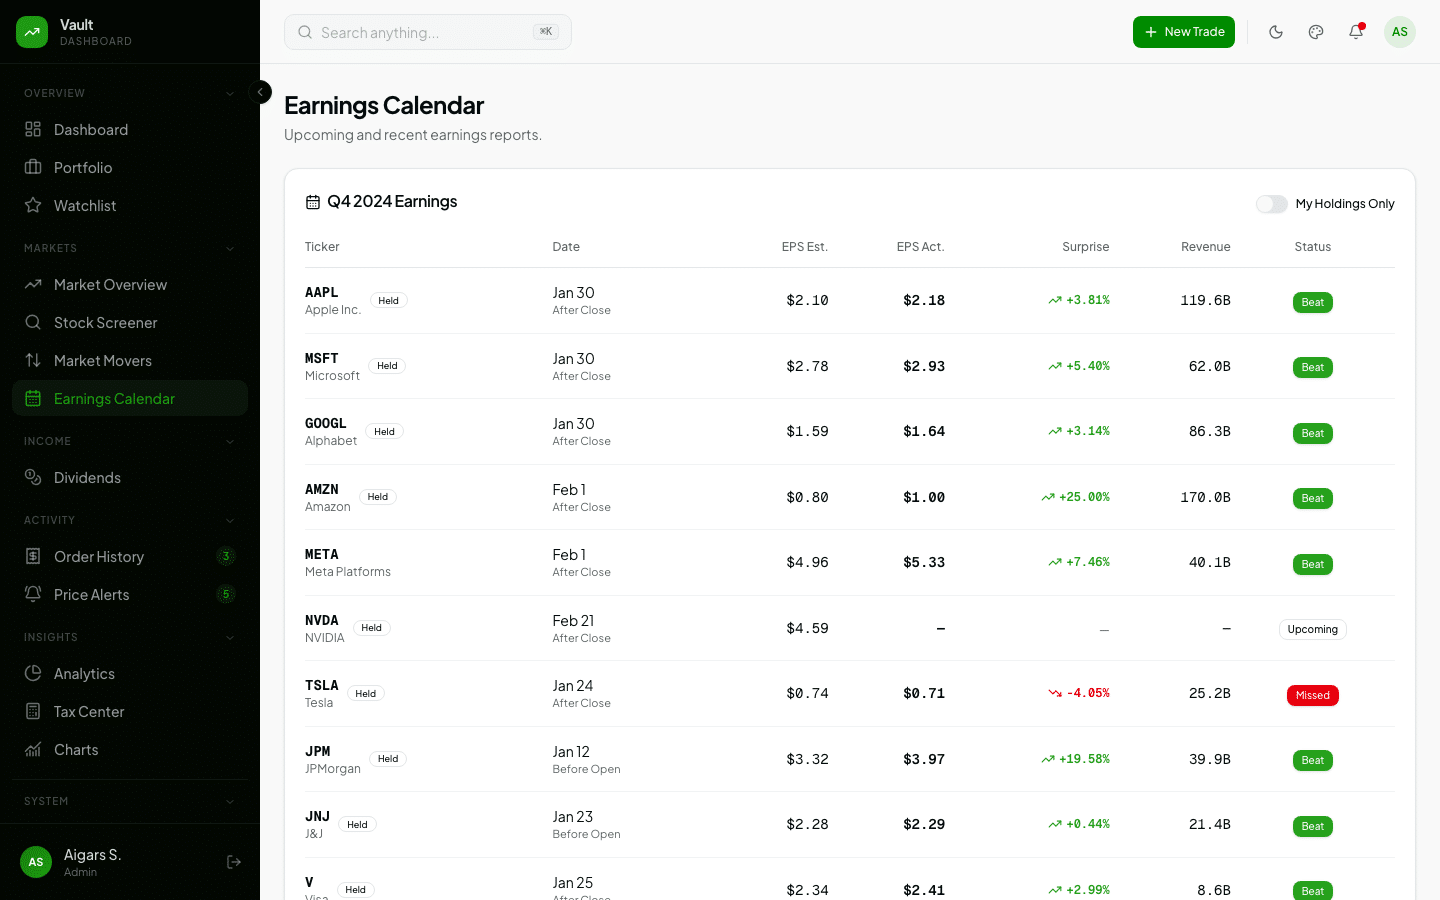
Task: Select the Stock Screener tool
Action: point(106,322)
